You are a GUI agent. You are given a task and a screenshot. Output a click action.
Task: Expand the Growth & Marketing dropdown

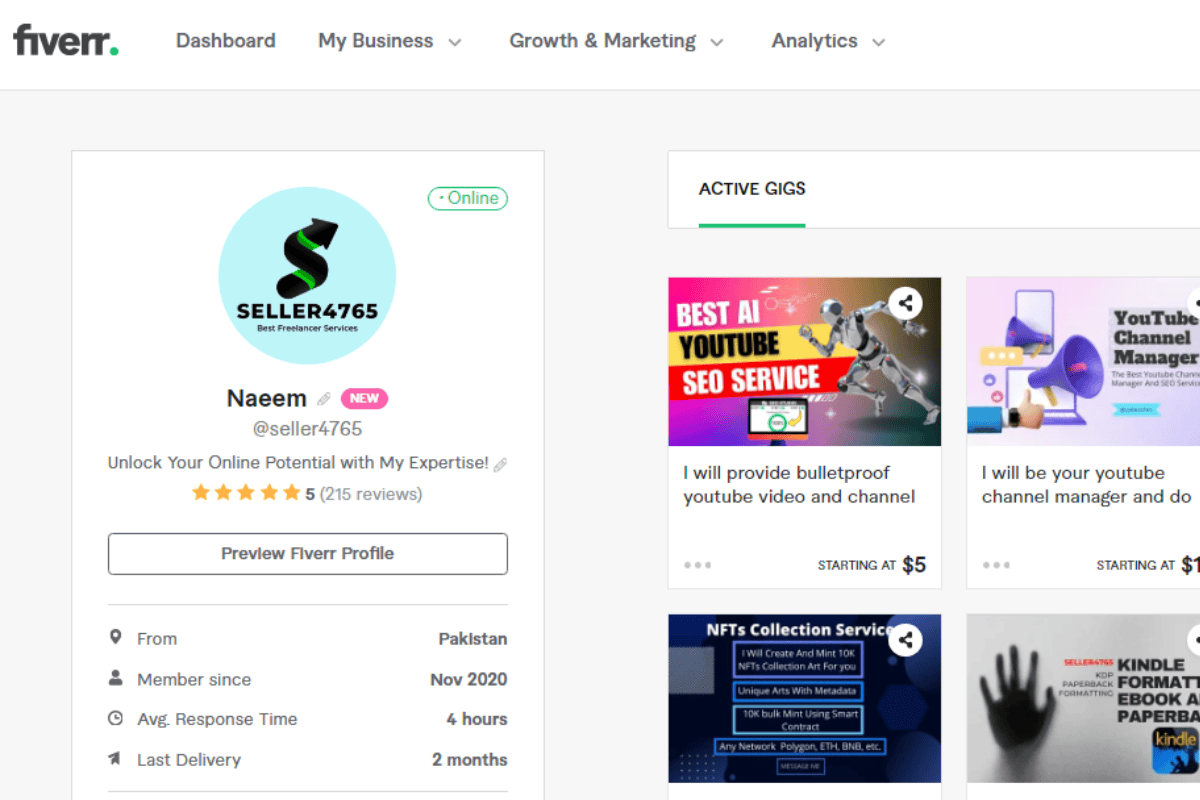point(616,41)
